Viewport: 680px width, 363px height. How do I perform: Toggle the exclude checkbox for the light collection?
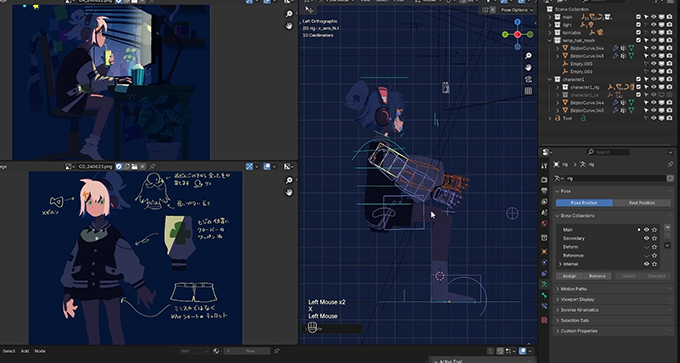[638, 25]
